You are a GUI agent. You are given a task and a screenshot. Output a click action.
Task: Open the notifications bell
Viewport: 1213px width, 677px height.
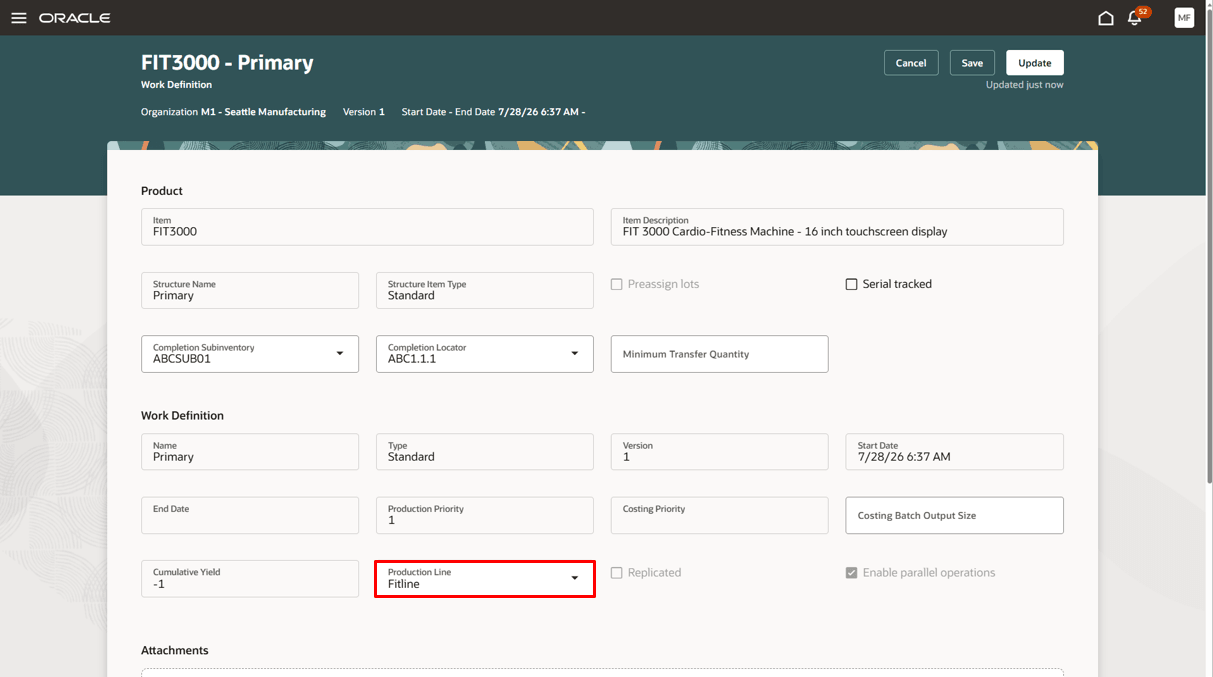coord(1134,18)
